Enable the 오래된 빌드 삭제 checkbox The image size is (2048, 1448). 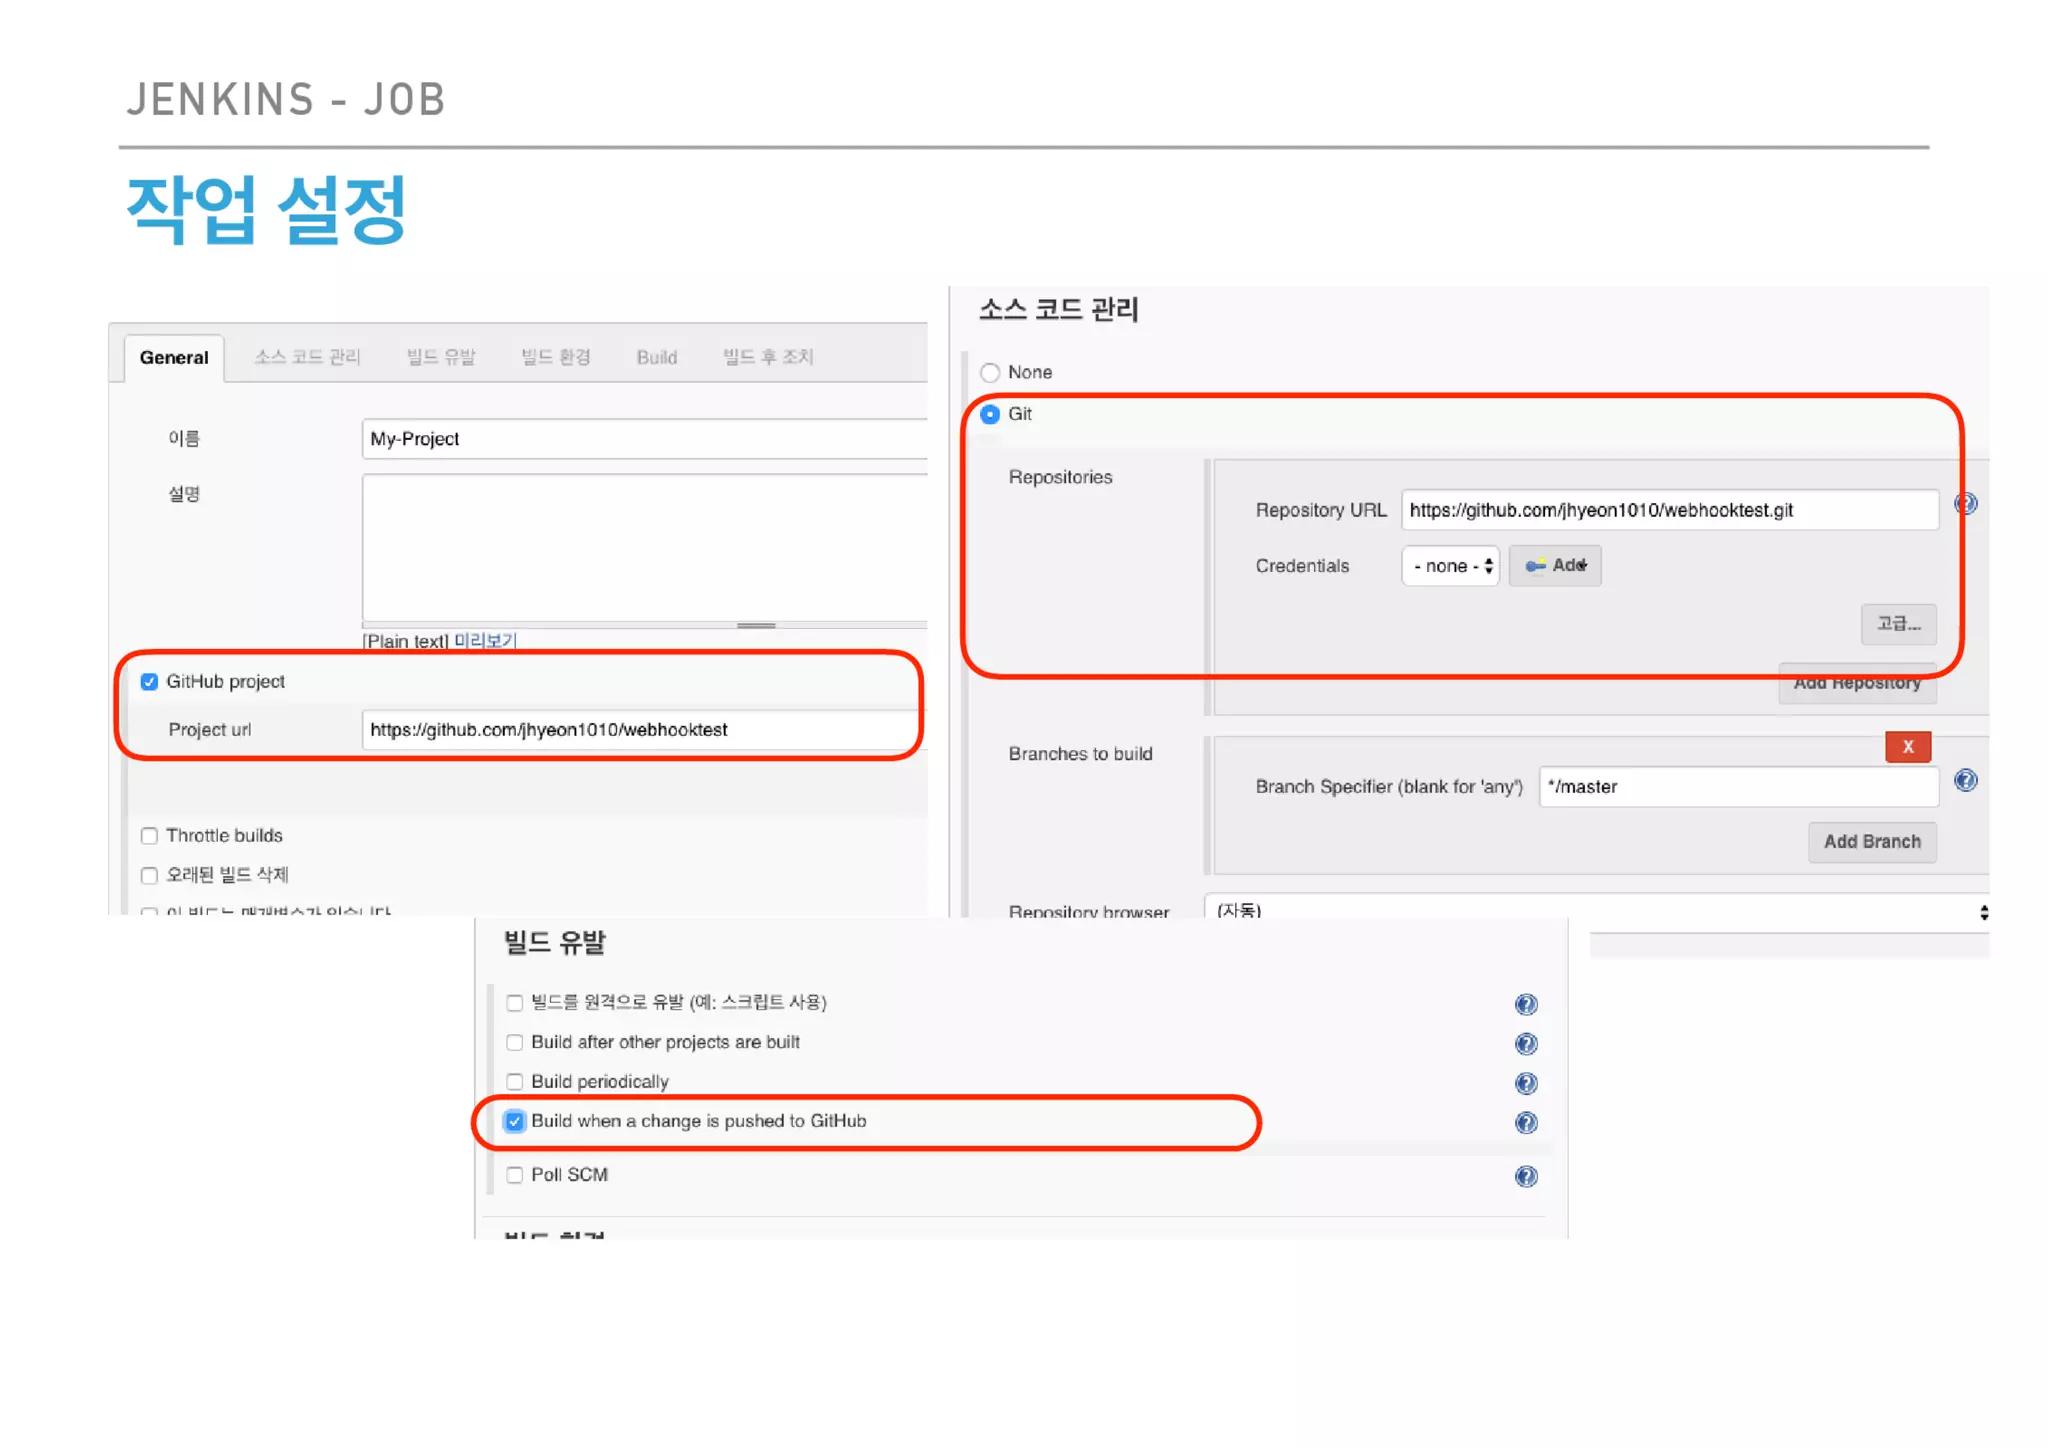pos(149,876)
